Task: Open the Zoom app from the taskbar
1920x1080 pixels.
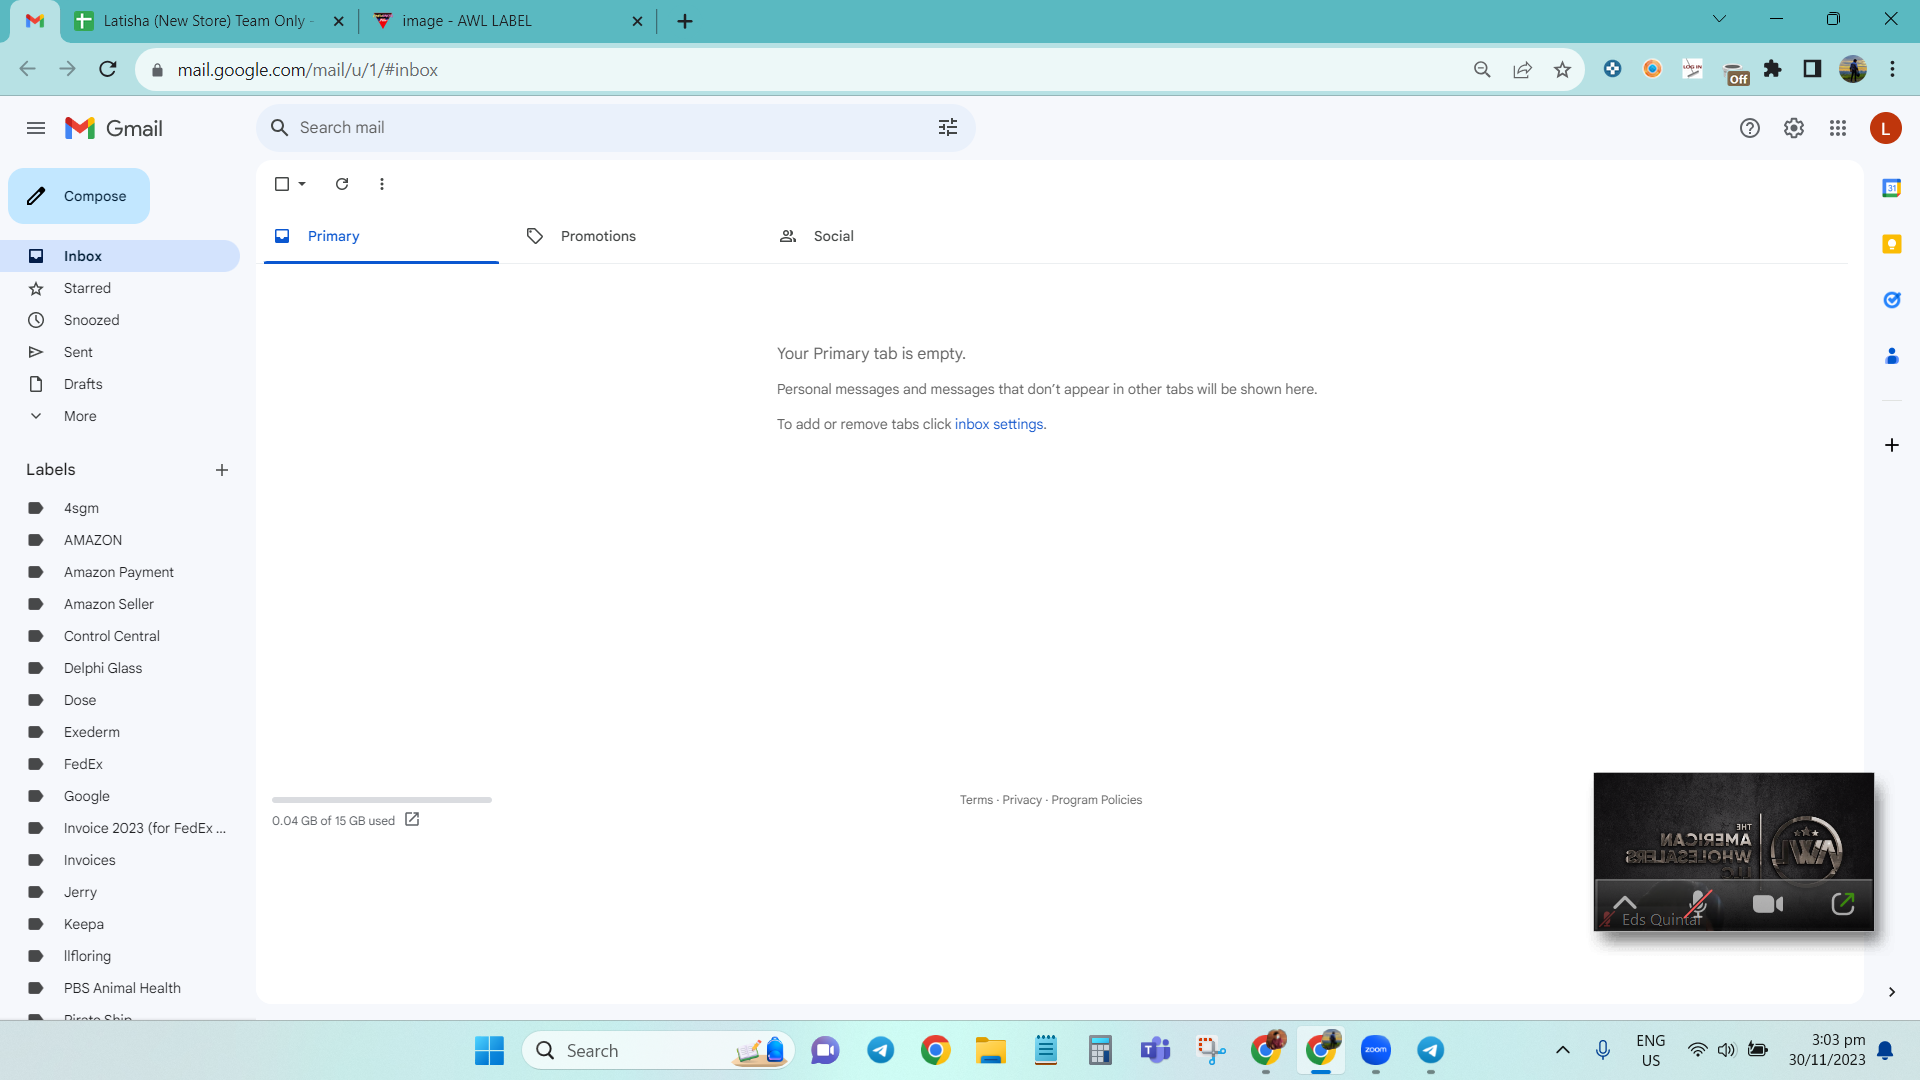Action: [1376, 1050]
